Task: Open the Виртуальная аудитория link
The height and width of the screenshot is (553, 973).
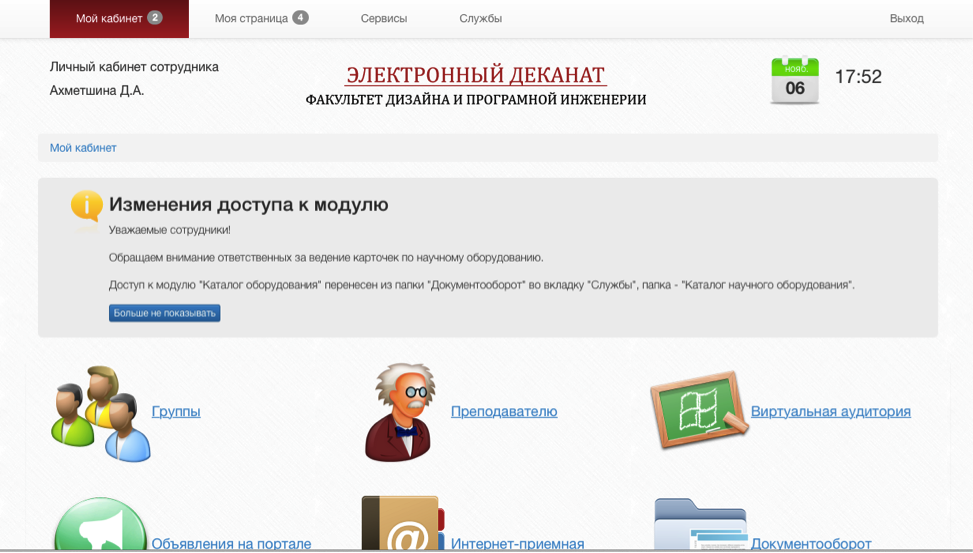Action: point(831,411)
